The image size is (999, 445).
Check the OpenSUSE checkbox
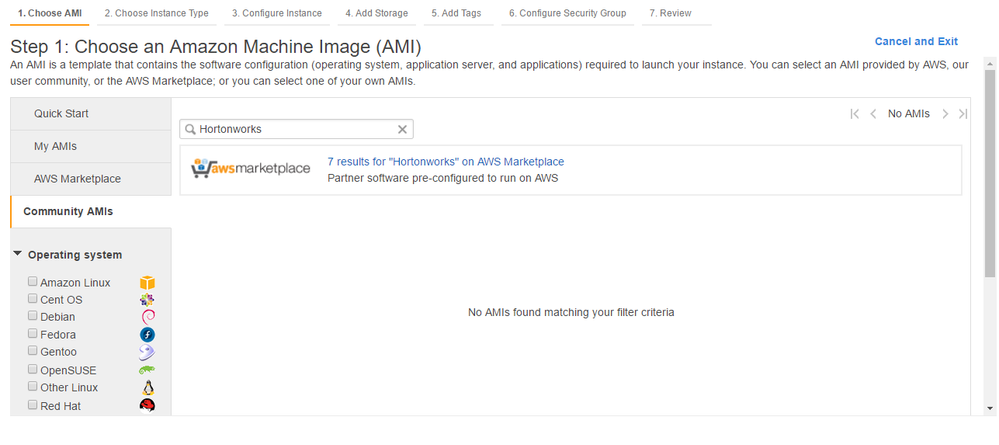(x=32, y=369)
